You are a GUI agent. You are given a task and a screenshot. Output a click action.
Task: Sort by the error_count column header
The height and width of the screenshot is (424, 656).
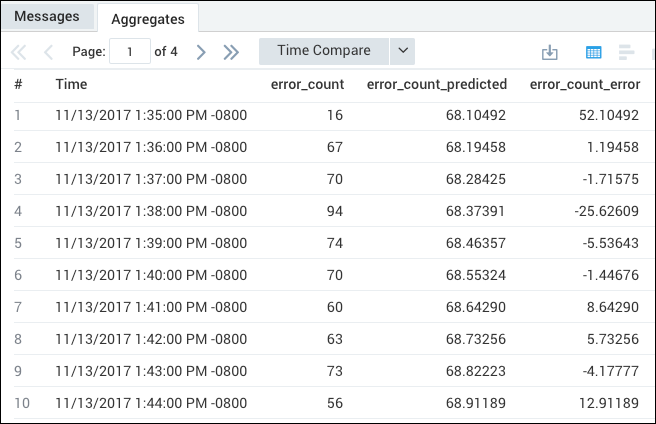[x=307, y=84]
